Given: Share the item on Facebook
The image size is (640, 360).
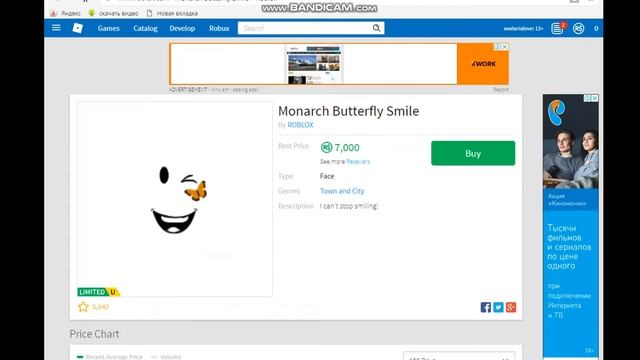Looking at the screenshot, I should (x=486, y=307).
